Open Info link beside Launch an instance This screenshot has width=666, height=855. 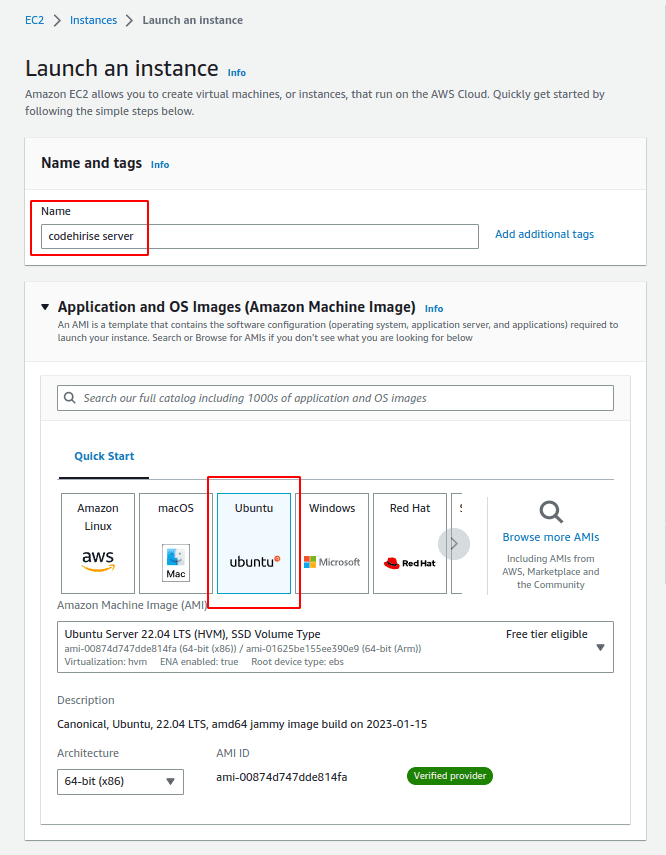(236, 73)
